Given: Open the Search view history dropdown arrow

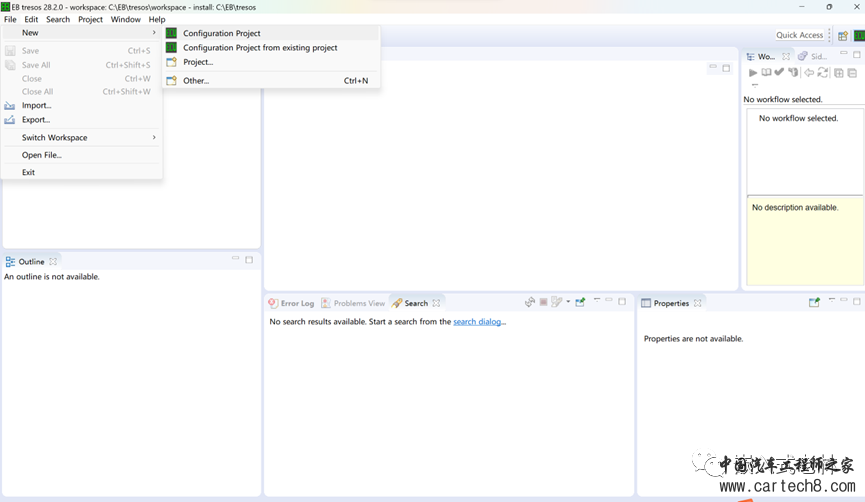Looking at the screenshot, I should 568,302.
